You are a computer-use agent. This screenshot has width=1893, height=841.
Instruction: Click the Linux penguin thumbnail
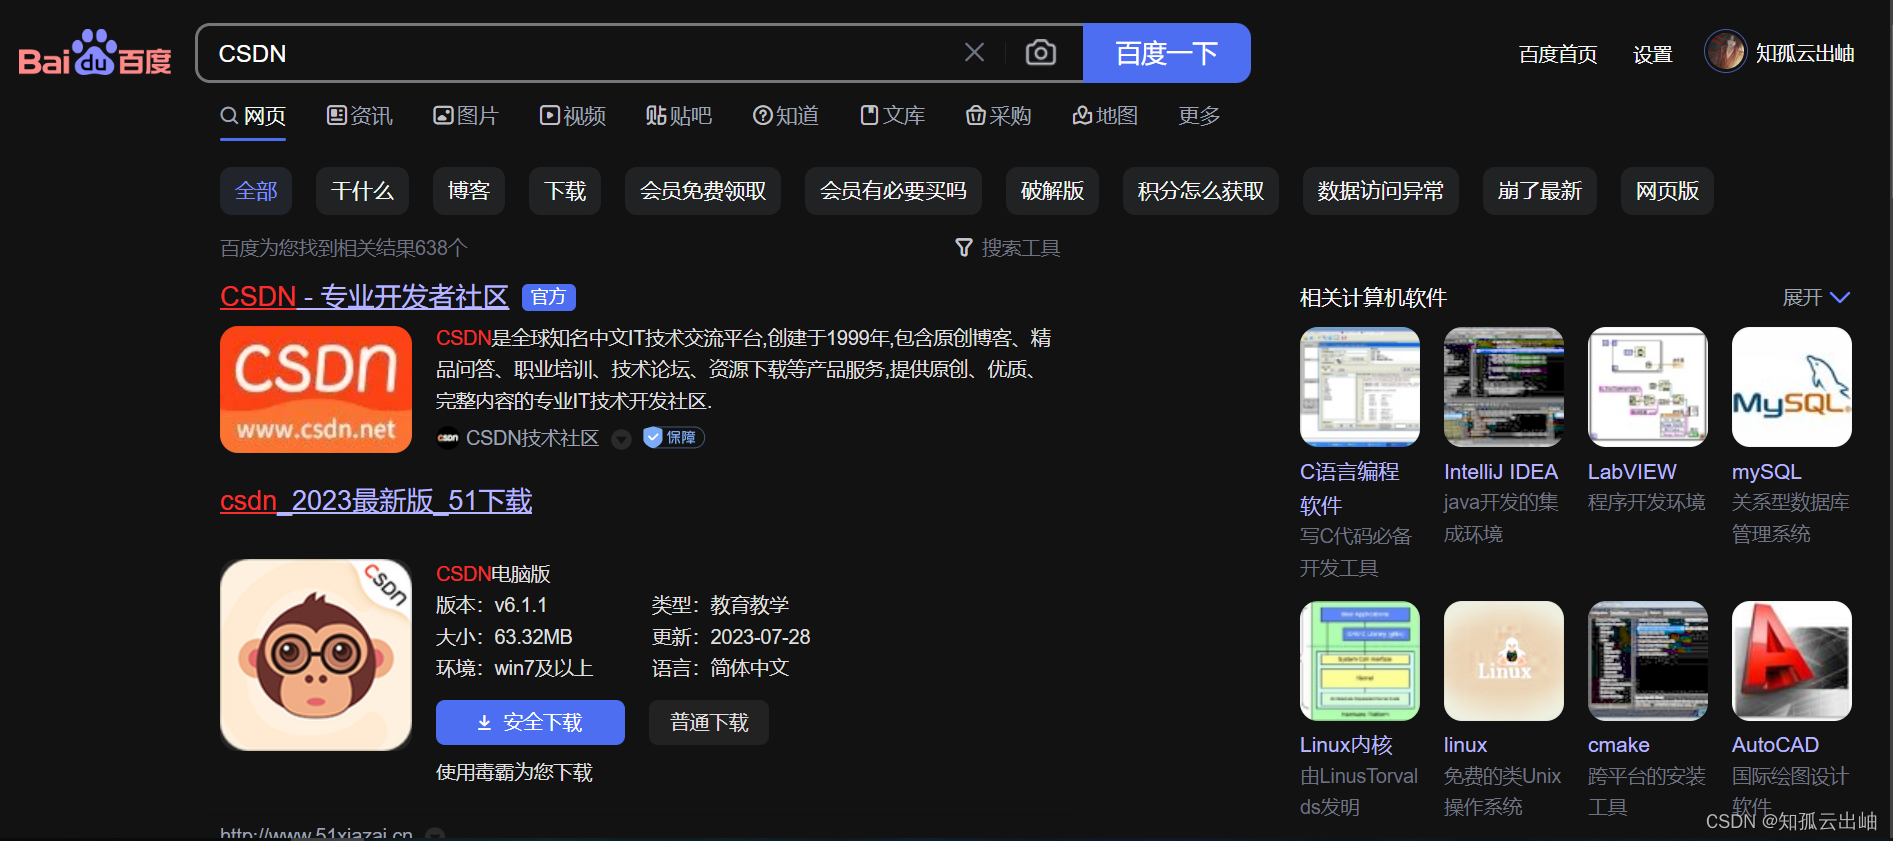click(x=1504, y=661)
